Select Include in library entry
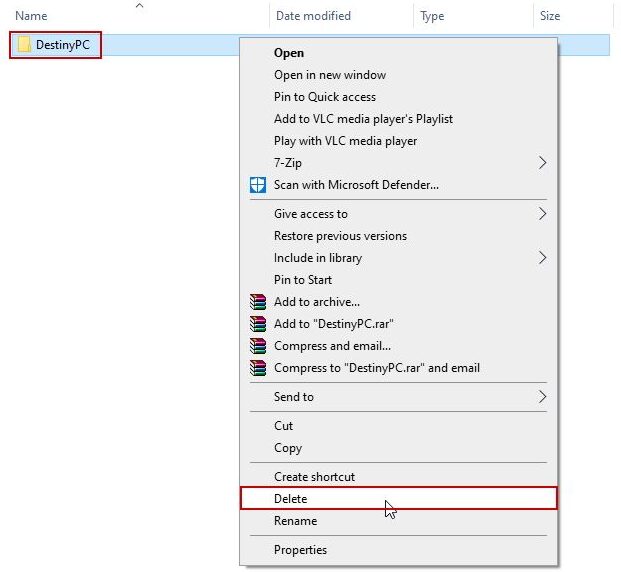Image resolution: width=621 pixels, height=572 pixels. pyautogui.click(x=398, y=258)
